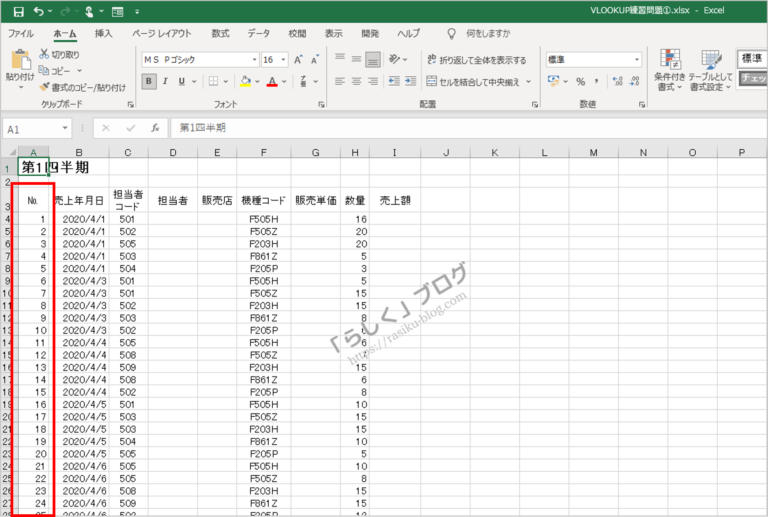Open the font size dropdown showing 16

point(283,60)
